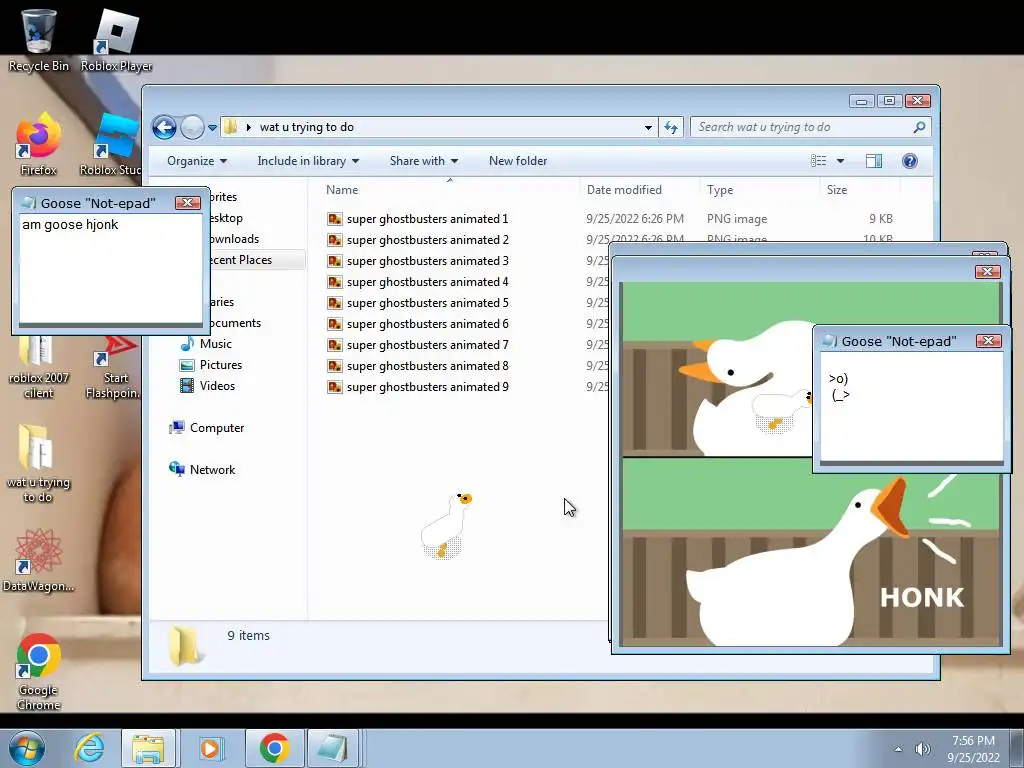Select Pictures in the navigation pane

[211, 364]
